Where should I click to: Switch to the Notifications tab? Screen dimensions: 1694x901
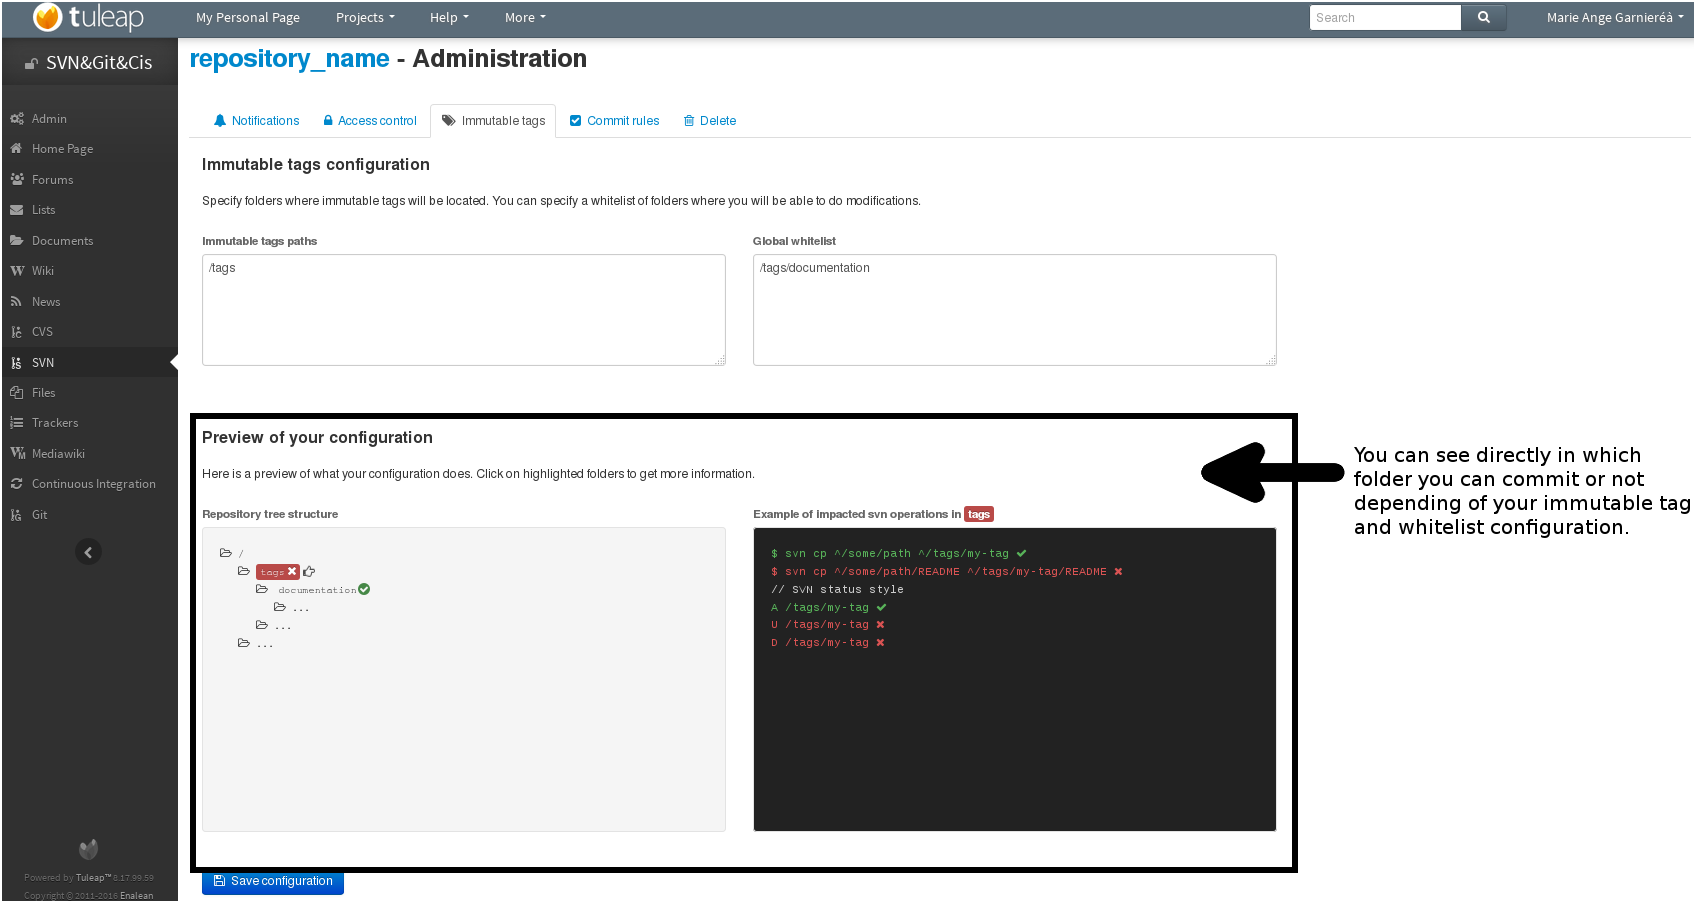click(256, 121)
